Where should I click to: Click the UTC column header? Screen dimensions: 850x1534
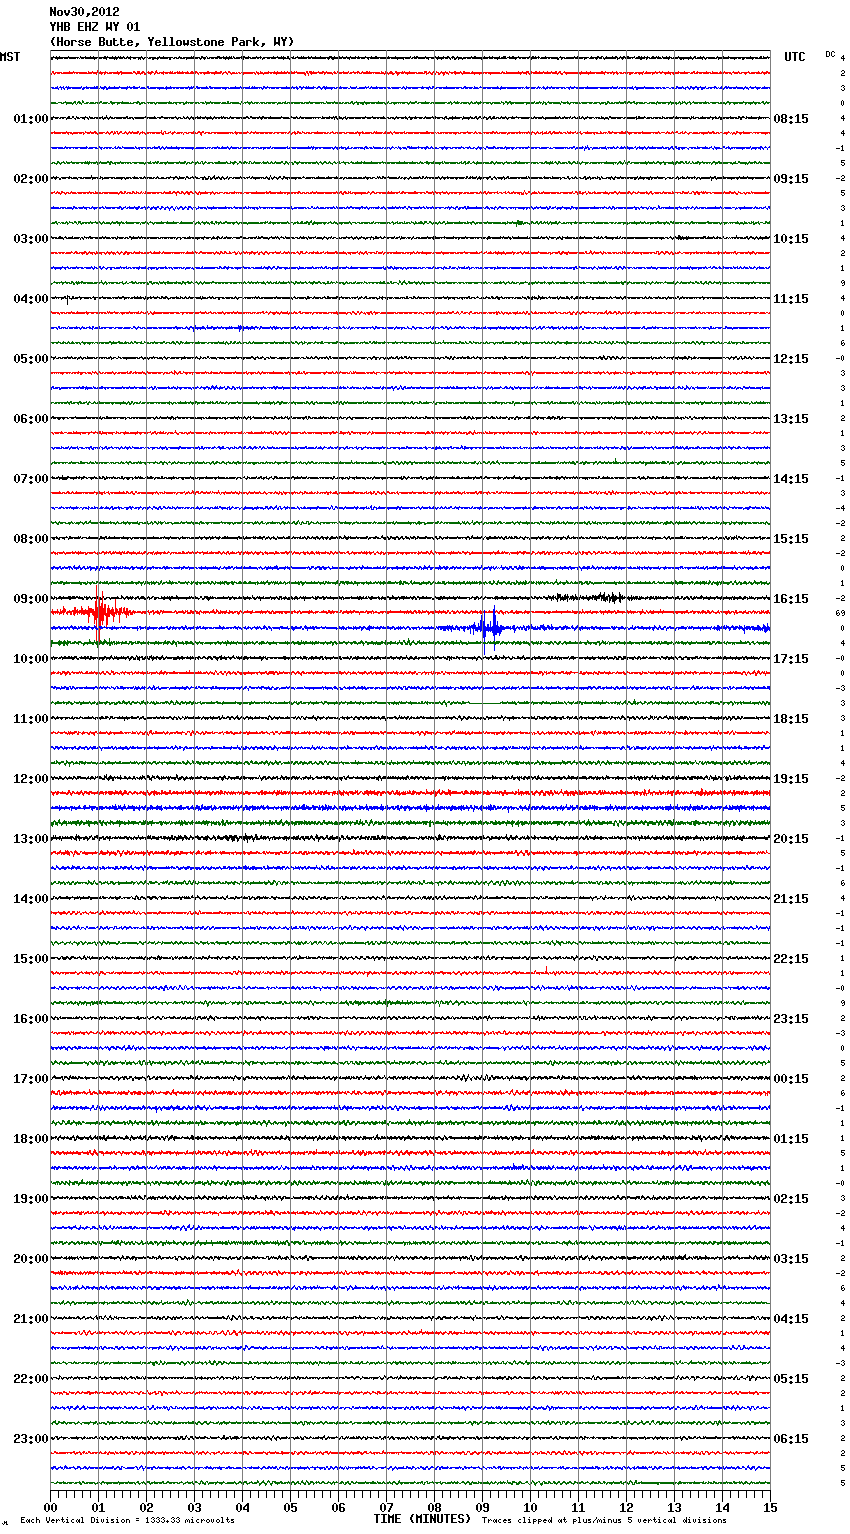tap(794, 57)
